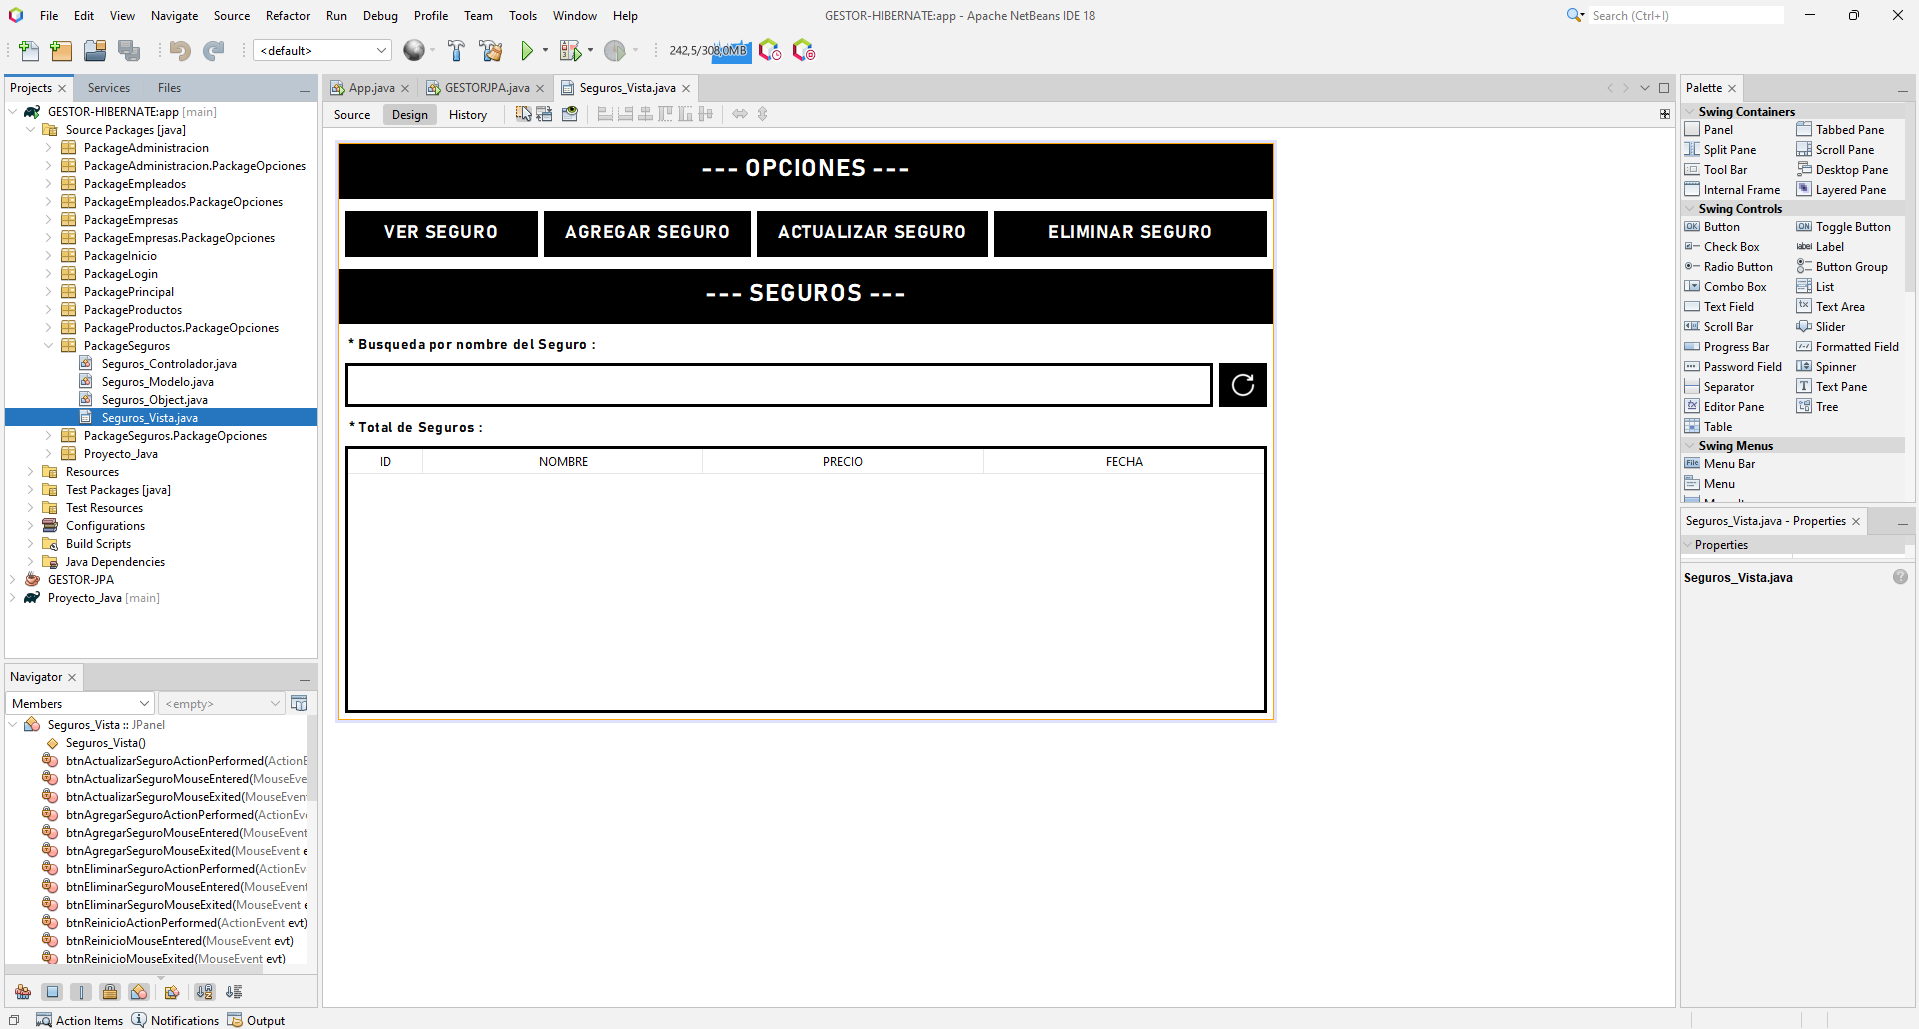Click the ACTUALIZAR SEGURO button
Viewport: 1919px width, 1029px height.
872,233
